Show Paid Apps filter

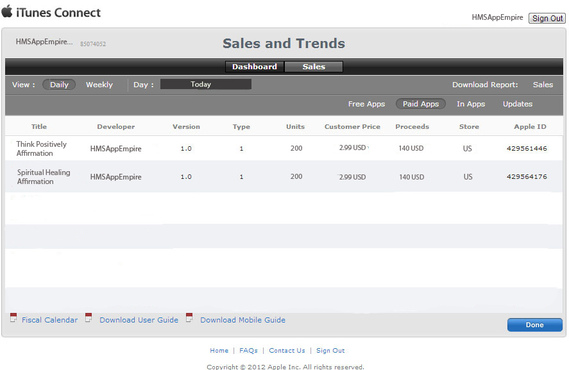[x=421, y=104]
